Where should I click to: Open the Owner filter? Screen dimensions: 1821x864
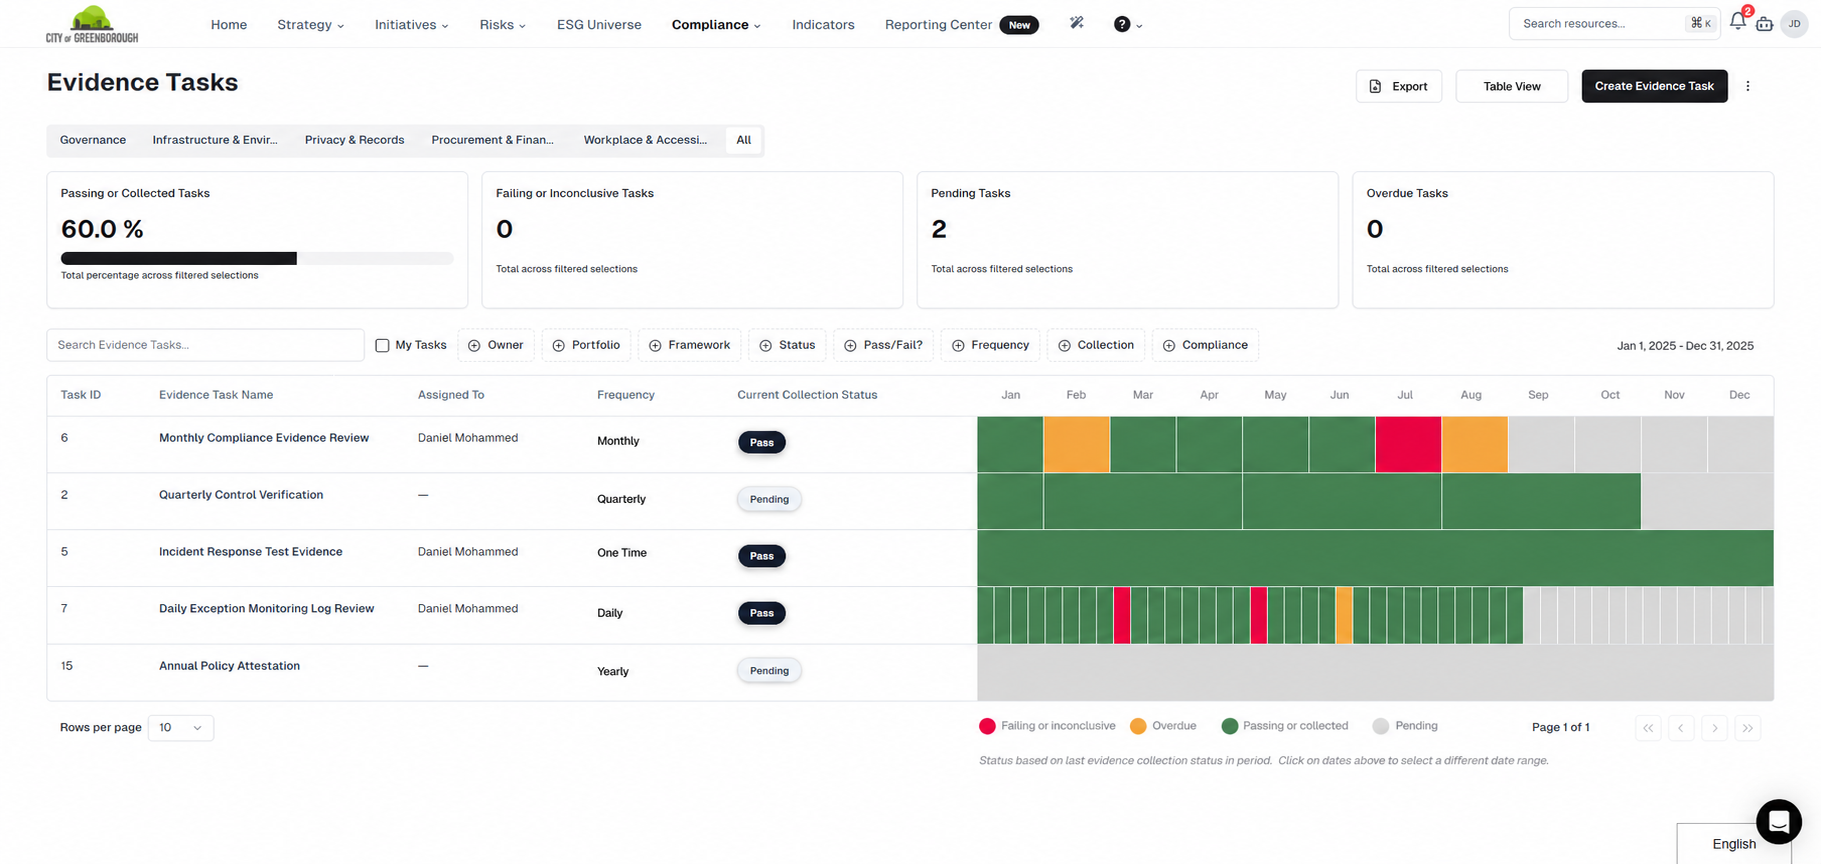click(x=496, y=345)
